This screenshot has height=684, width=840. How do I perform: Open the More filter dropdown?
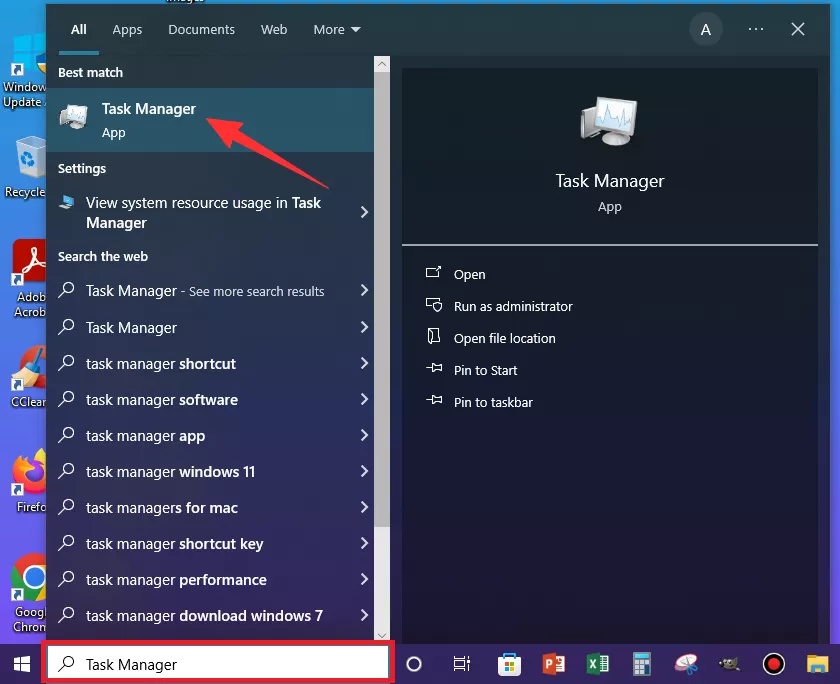click(337, 29)
